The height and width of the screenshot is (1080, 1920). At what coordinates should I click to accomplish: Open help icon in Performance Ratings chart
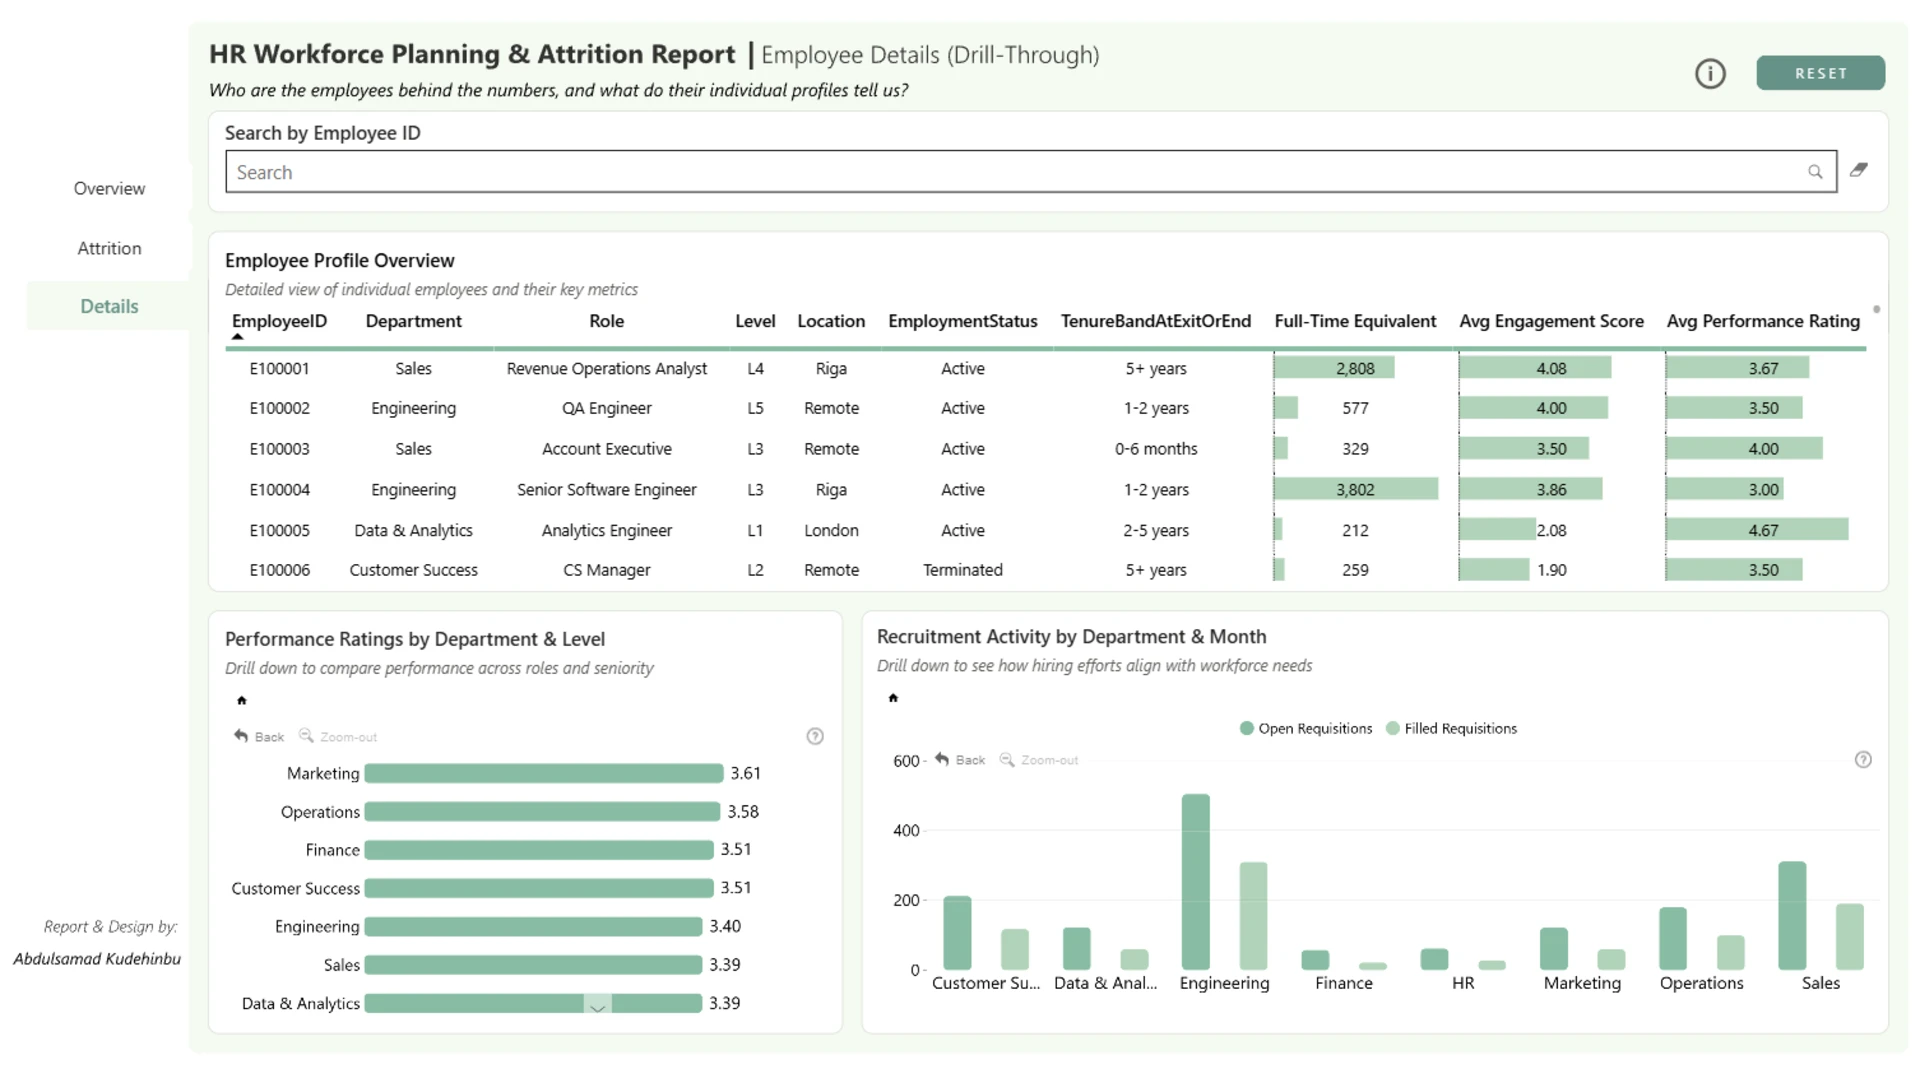point(815,736)
